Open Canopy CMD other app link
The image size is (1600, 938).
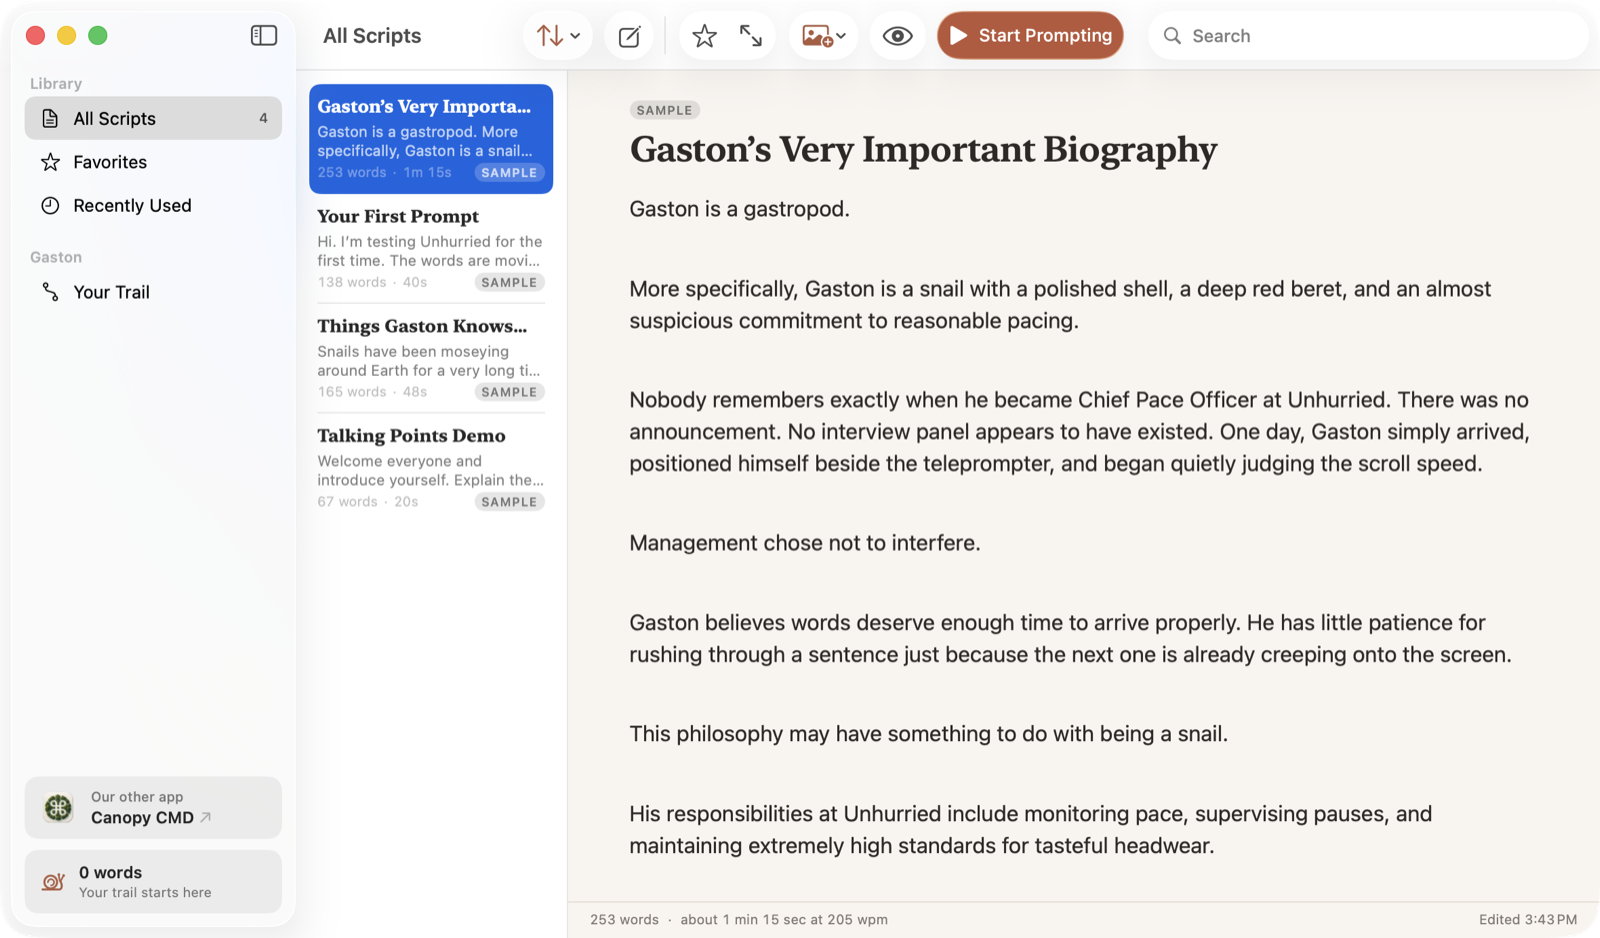coord(153,808)
